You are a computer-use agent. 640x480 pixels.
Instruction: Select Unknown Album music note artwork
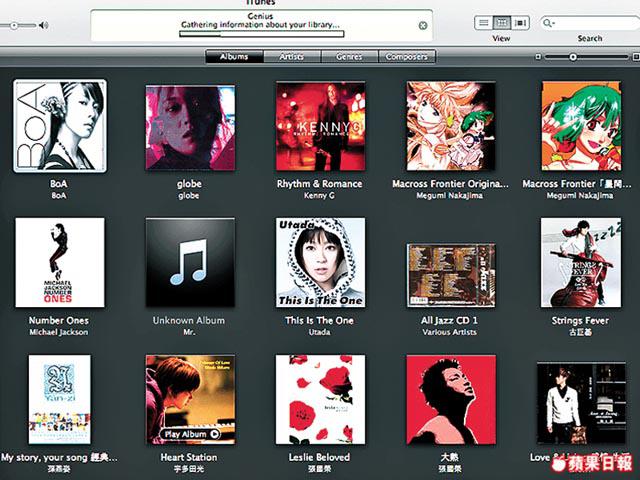190,262
